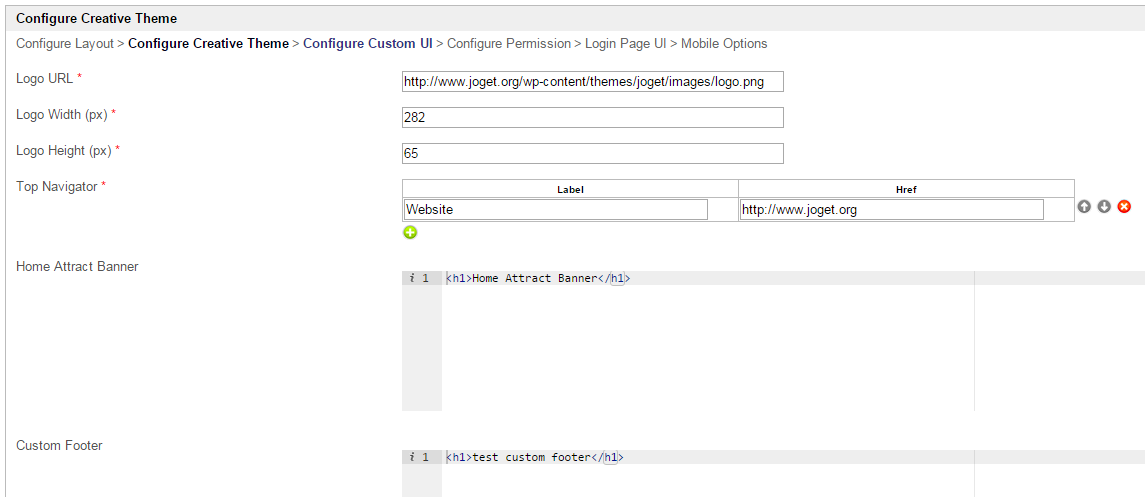Edit the Website label field
The width and height of the screenshot is (1145, 497).
pyautogui.click(x=555, y=210)
